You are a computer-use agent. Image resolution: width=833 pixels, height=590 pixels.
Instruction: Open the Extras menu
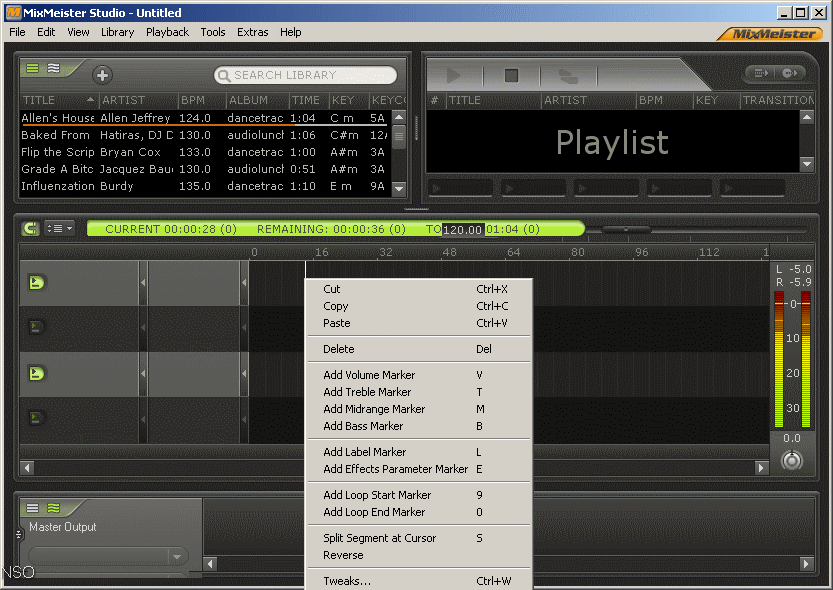(252, 32)
